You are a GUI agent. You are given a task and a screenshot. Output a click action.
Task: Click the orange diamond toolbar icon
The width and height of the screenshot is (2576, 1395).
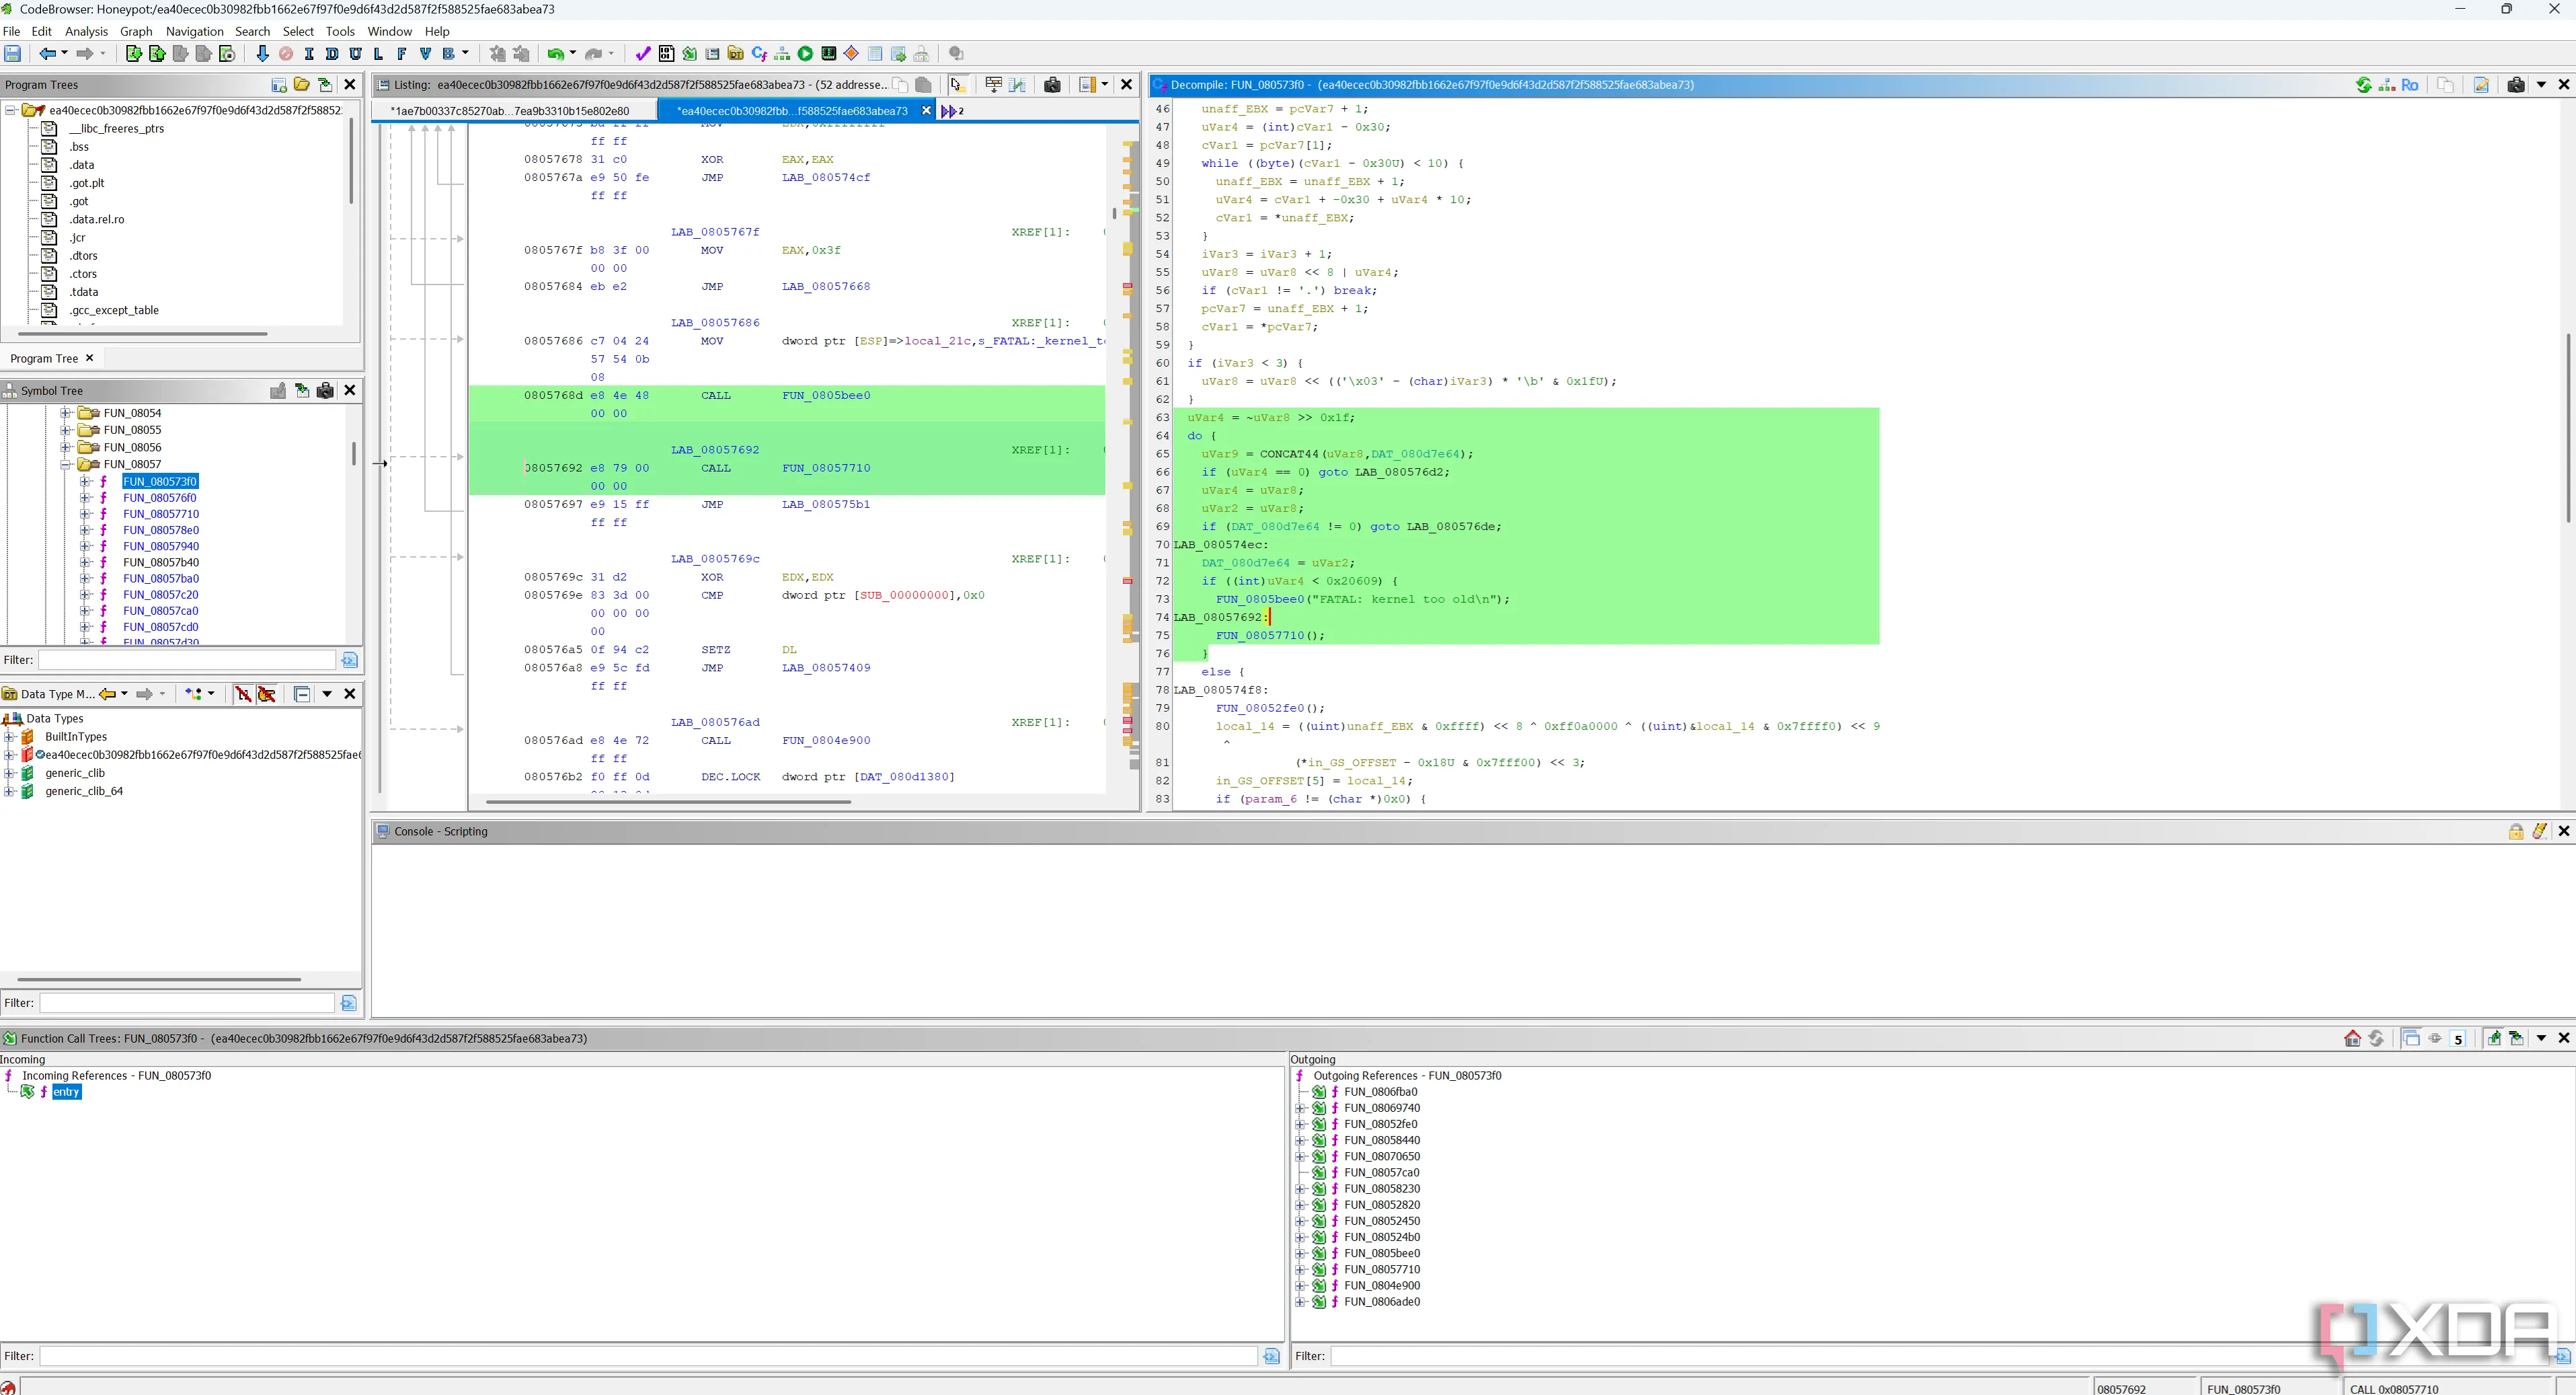coord(852,54)
